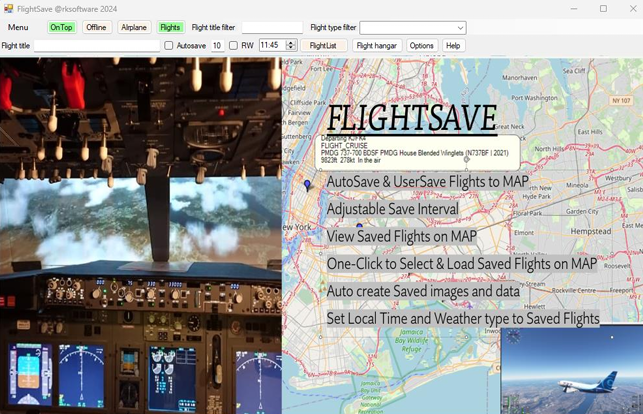This screenshot has width=643, height=414.
Task: Click the Jamaica Bay Wildlife Refuge label
Action: (411, 340)
